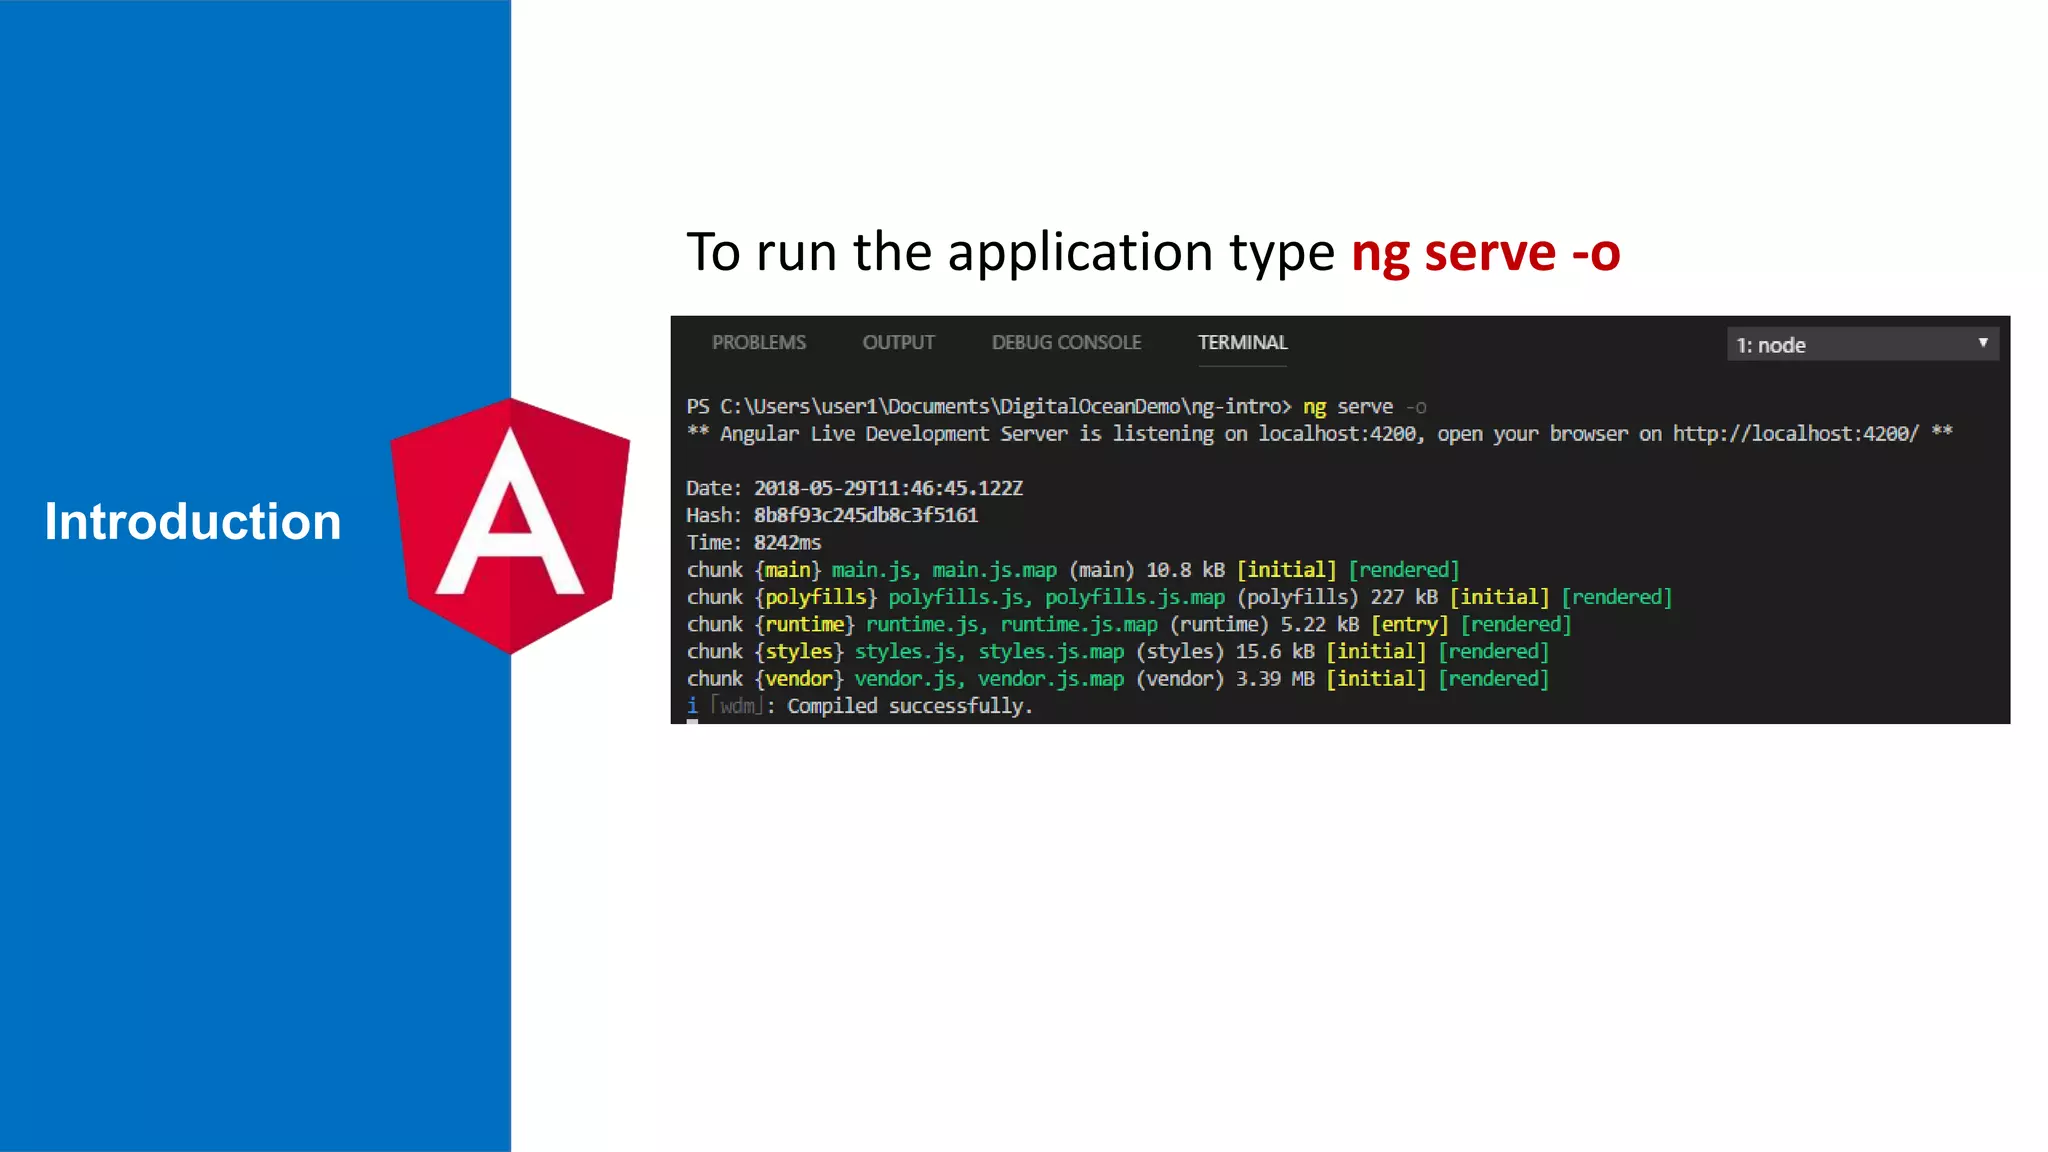Click the dropdown arrow beside '1: node'
The image size is (2048, 1152).
pos(1982,343)
